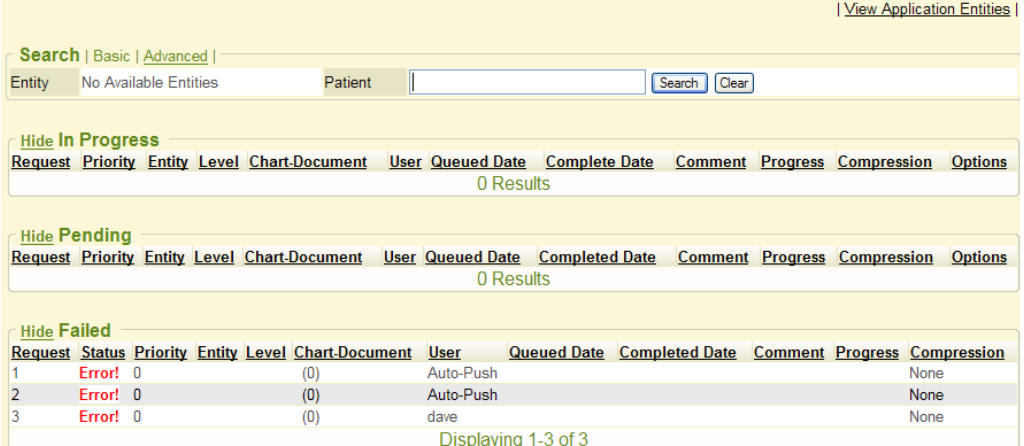Sort In Progress by Queued Date
This screenshot has height=446, width=1024.
point(478,162)
